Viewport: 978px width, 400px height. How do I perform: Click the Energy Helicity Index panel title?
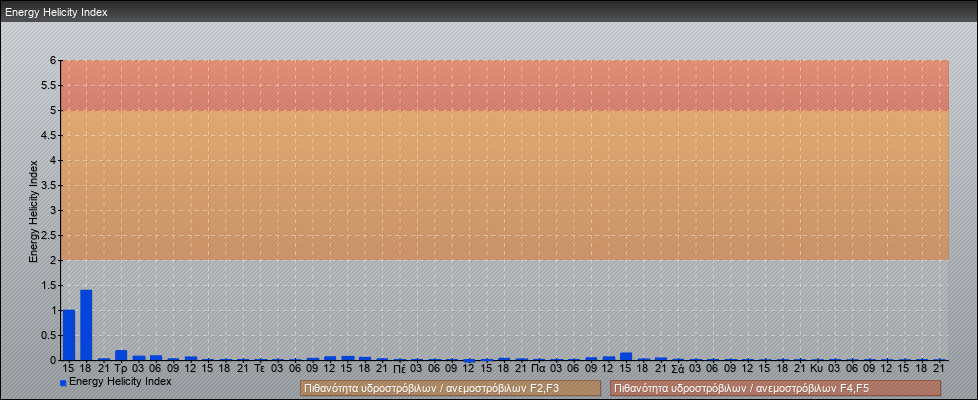56,12
